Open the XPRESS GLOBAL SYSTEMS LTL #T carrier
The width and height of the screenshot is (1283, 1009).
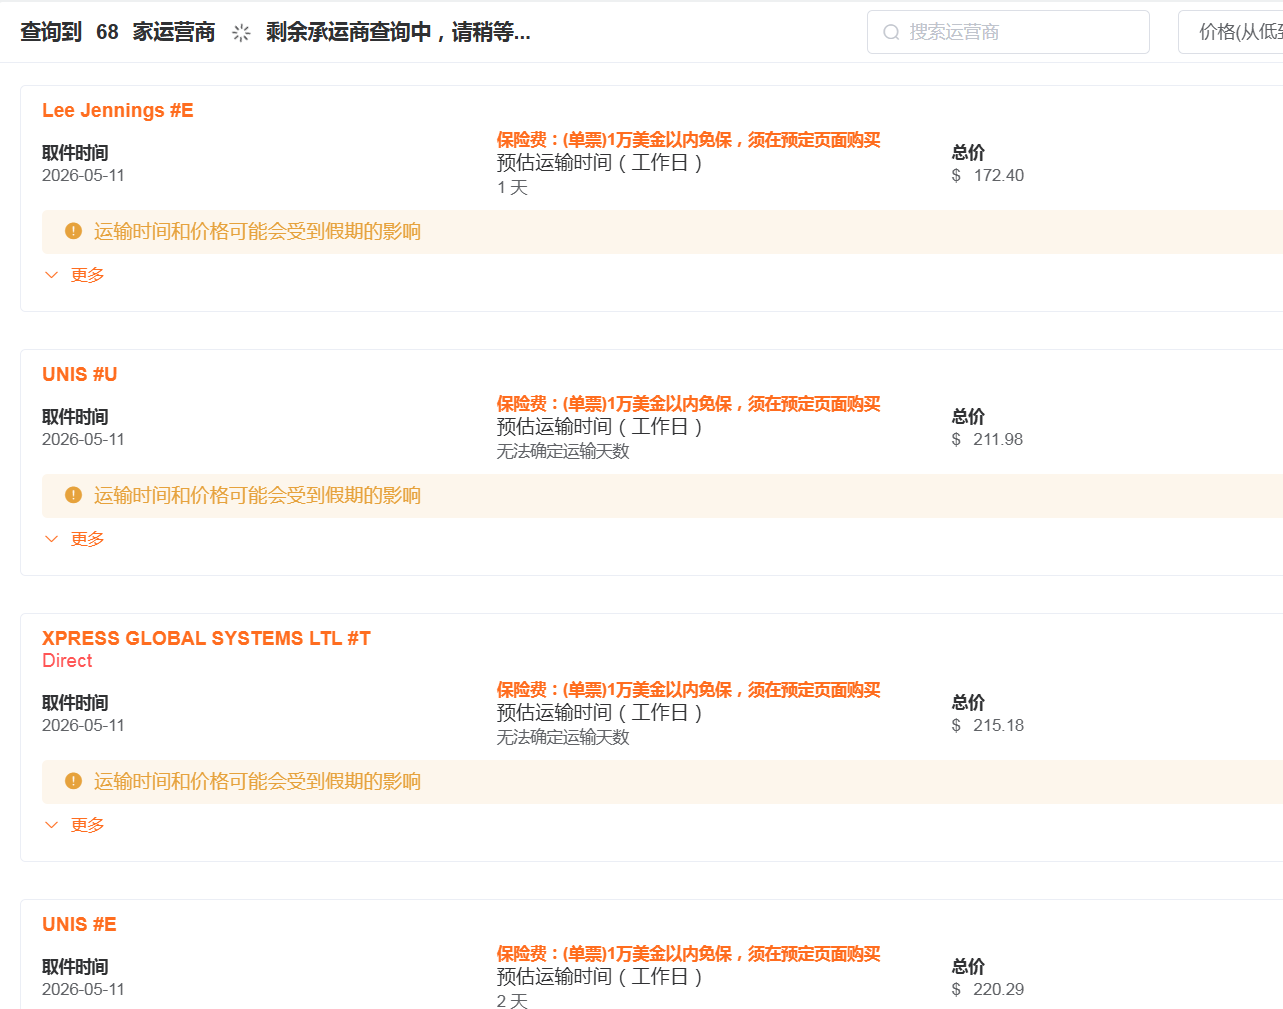(206, 638)
